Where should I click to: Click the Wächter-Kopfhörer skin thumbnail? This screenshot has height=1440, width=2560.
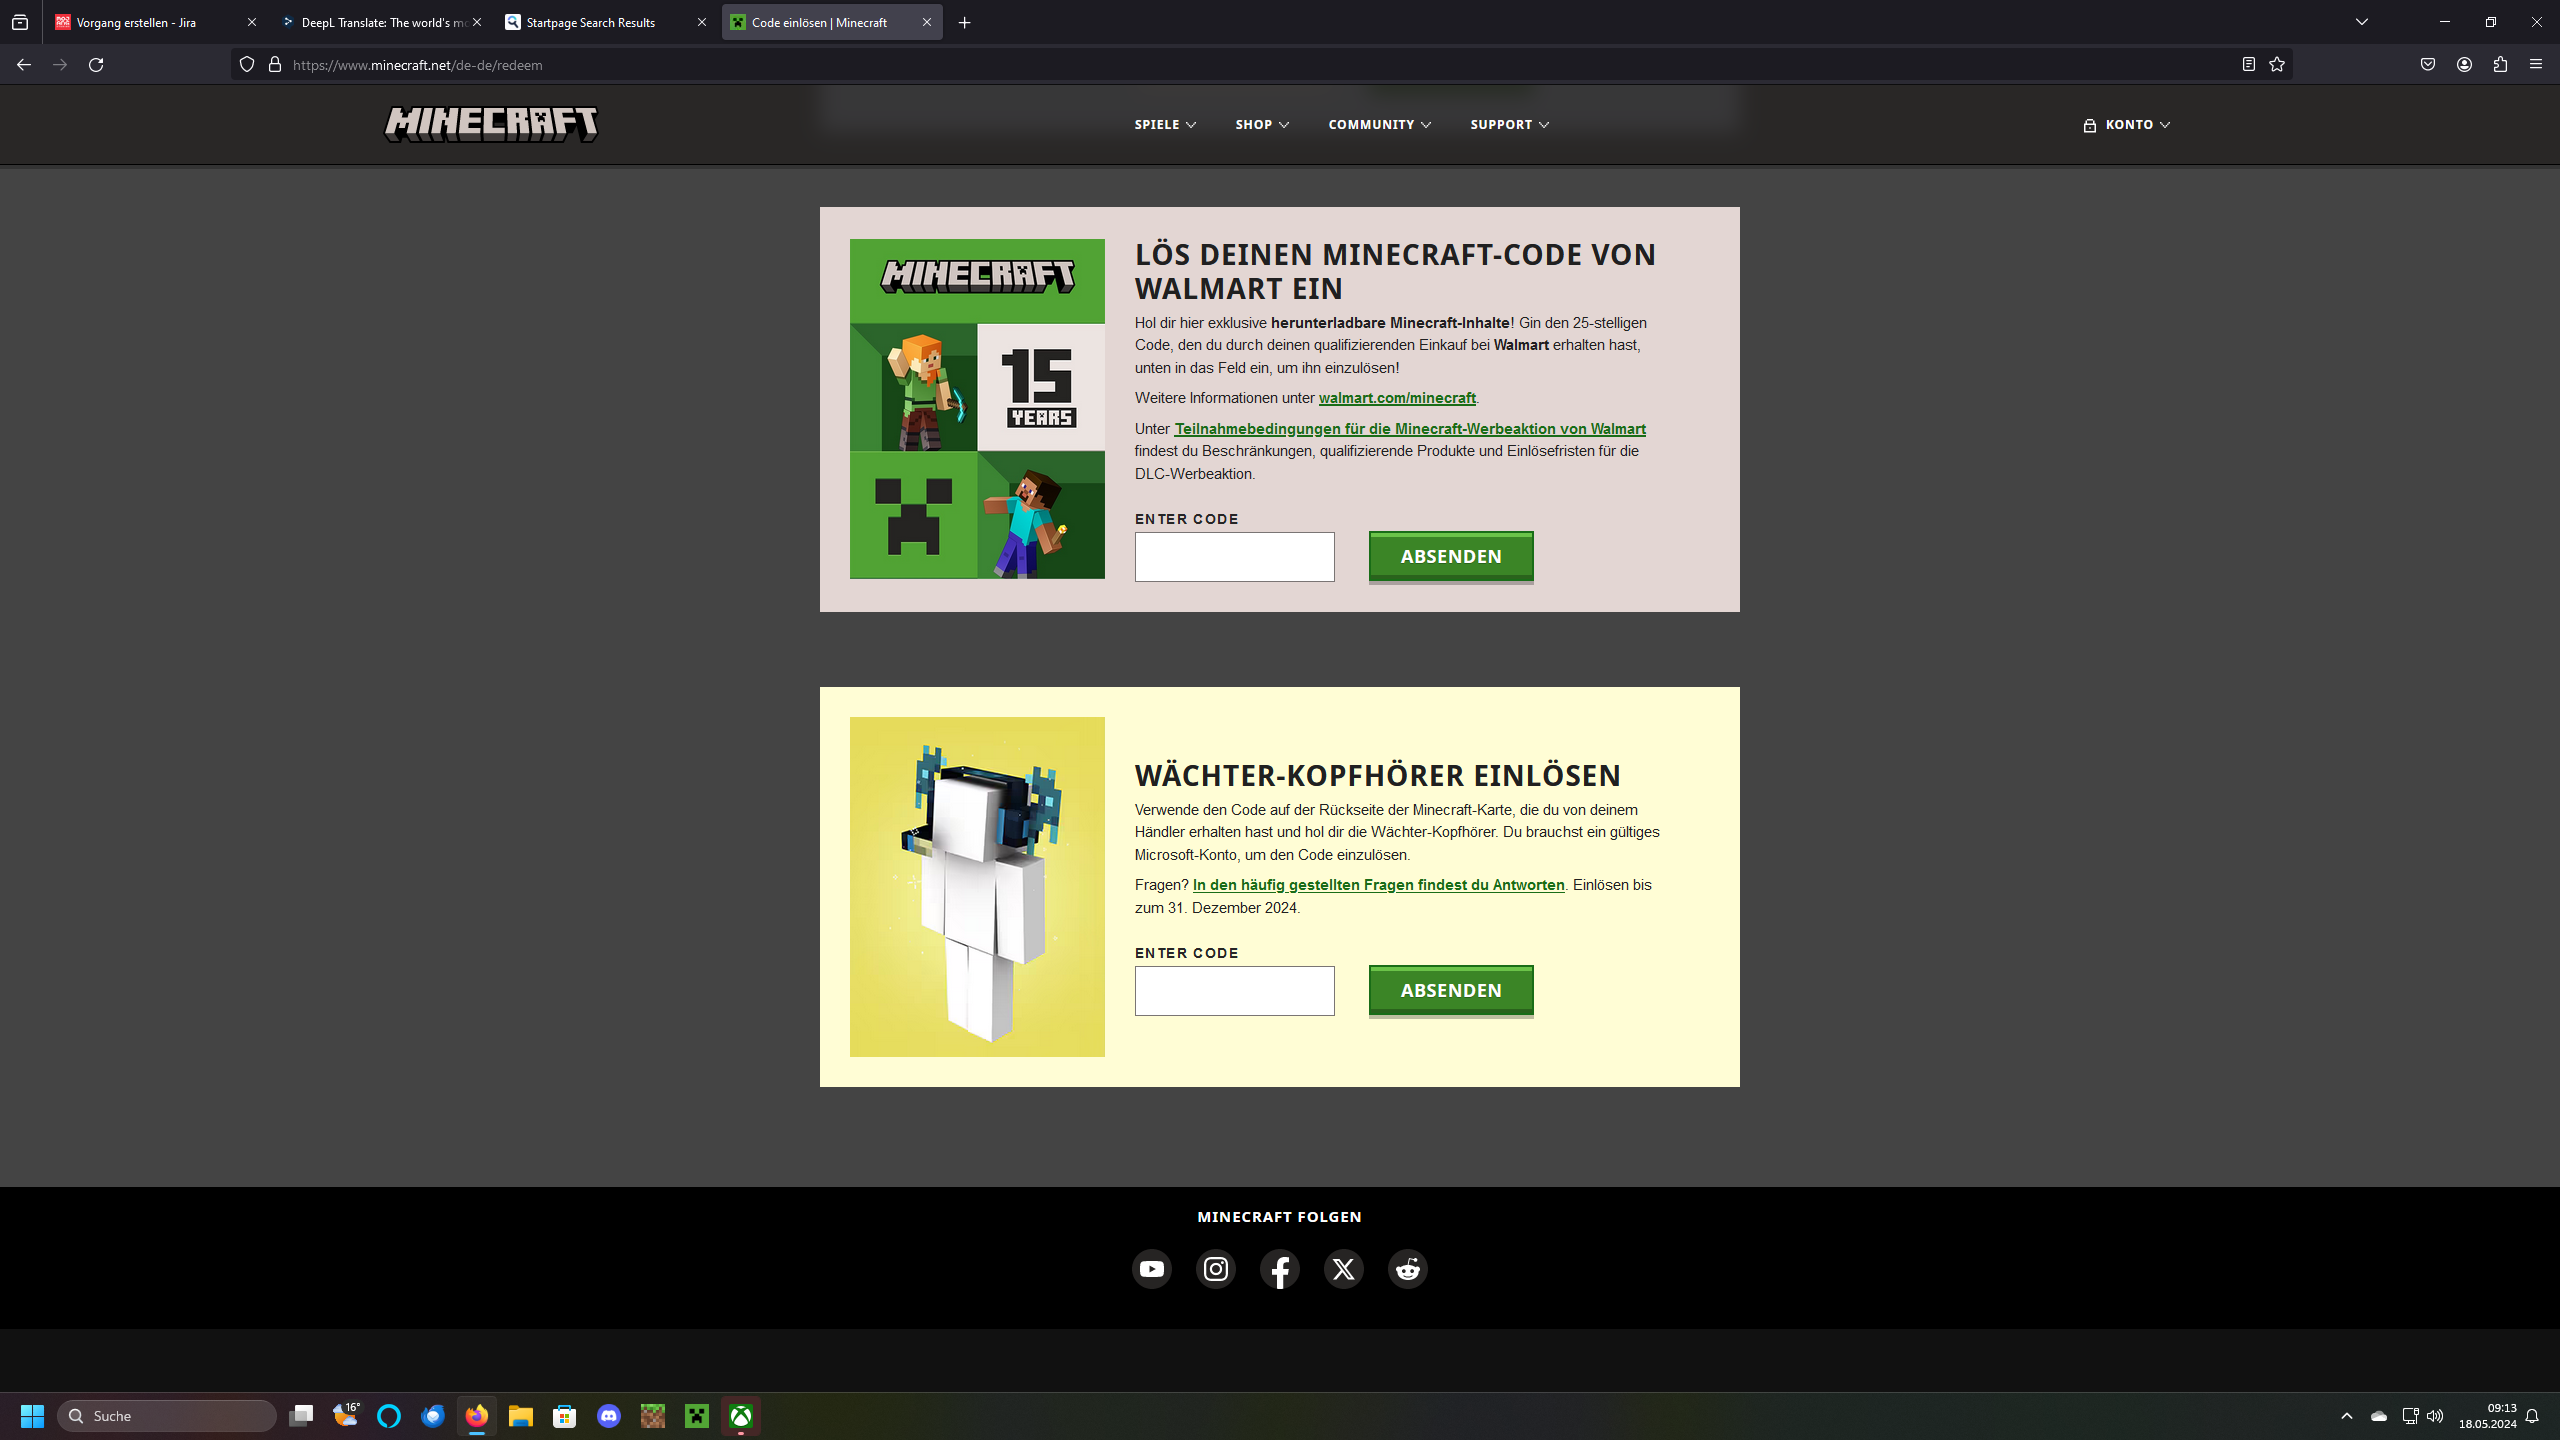977,887
